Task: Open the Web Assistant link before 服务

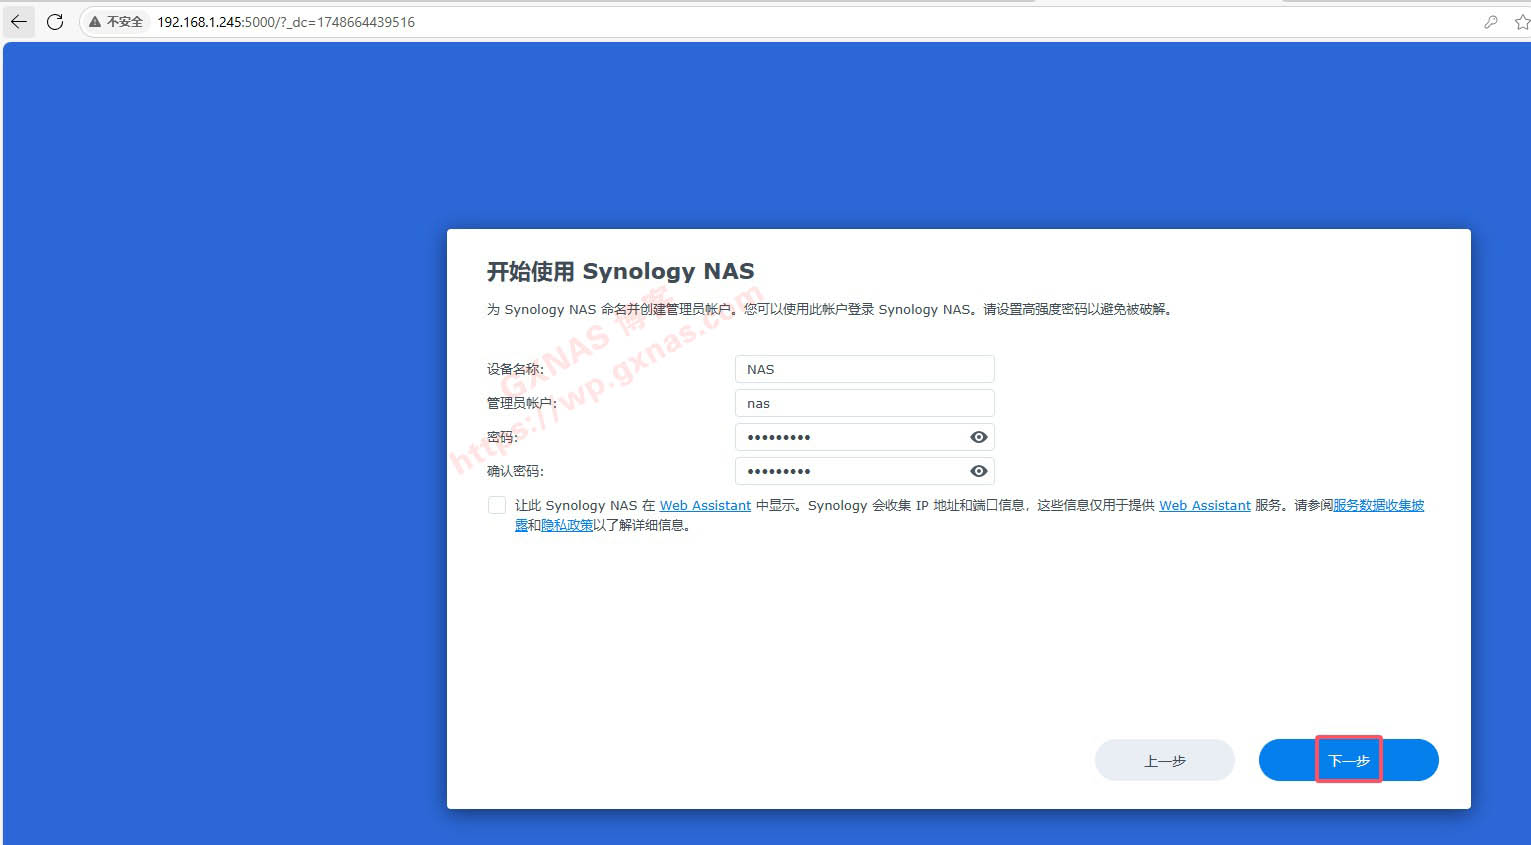Action: coord(1204,506)
